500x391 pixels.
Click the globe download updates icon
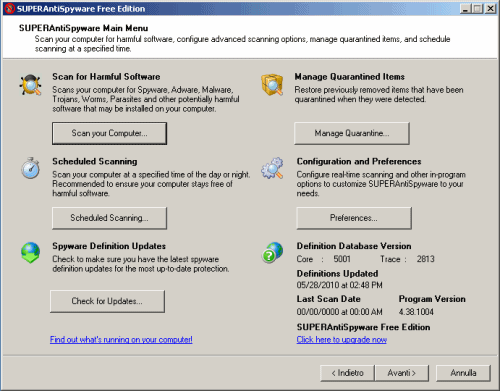[x=30, y=252]
